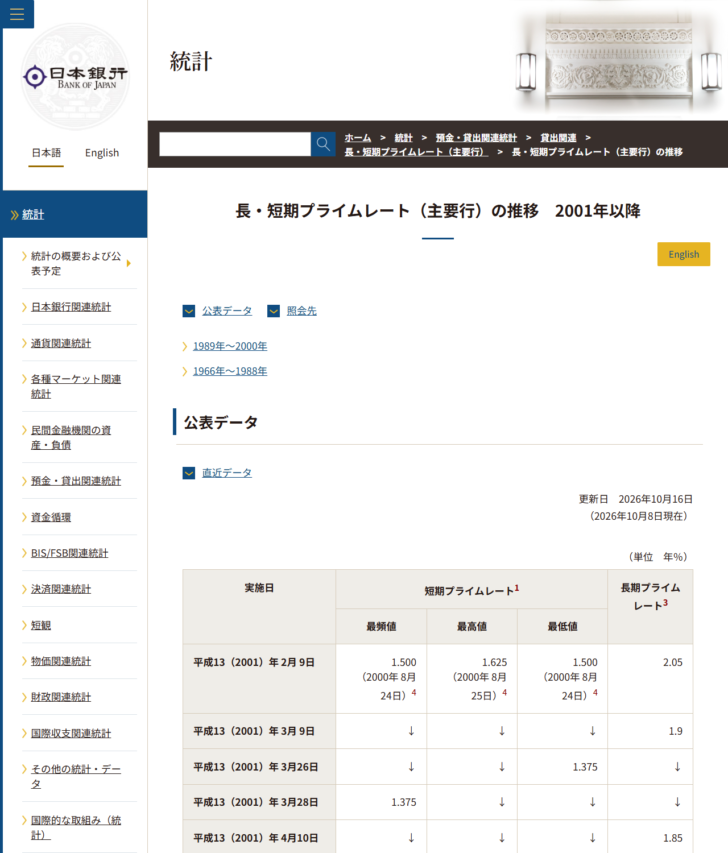Click the 1.625 highest rate value
Image resolution: width=728 pixels, height=853 pixels.
click(494, 663)
